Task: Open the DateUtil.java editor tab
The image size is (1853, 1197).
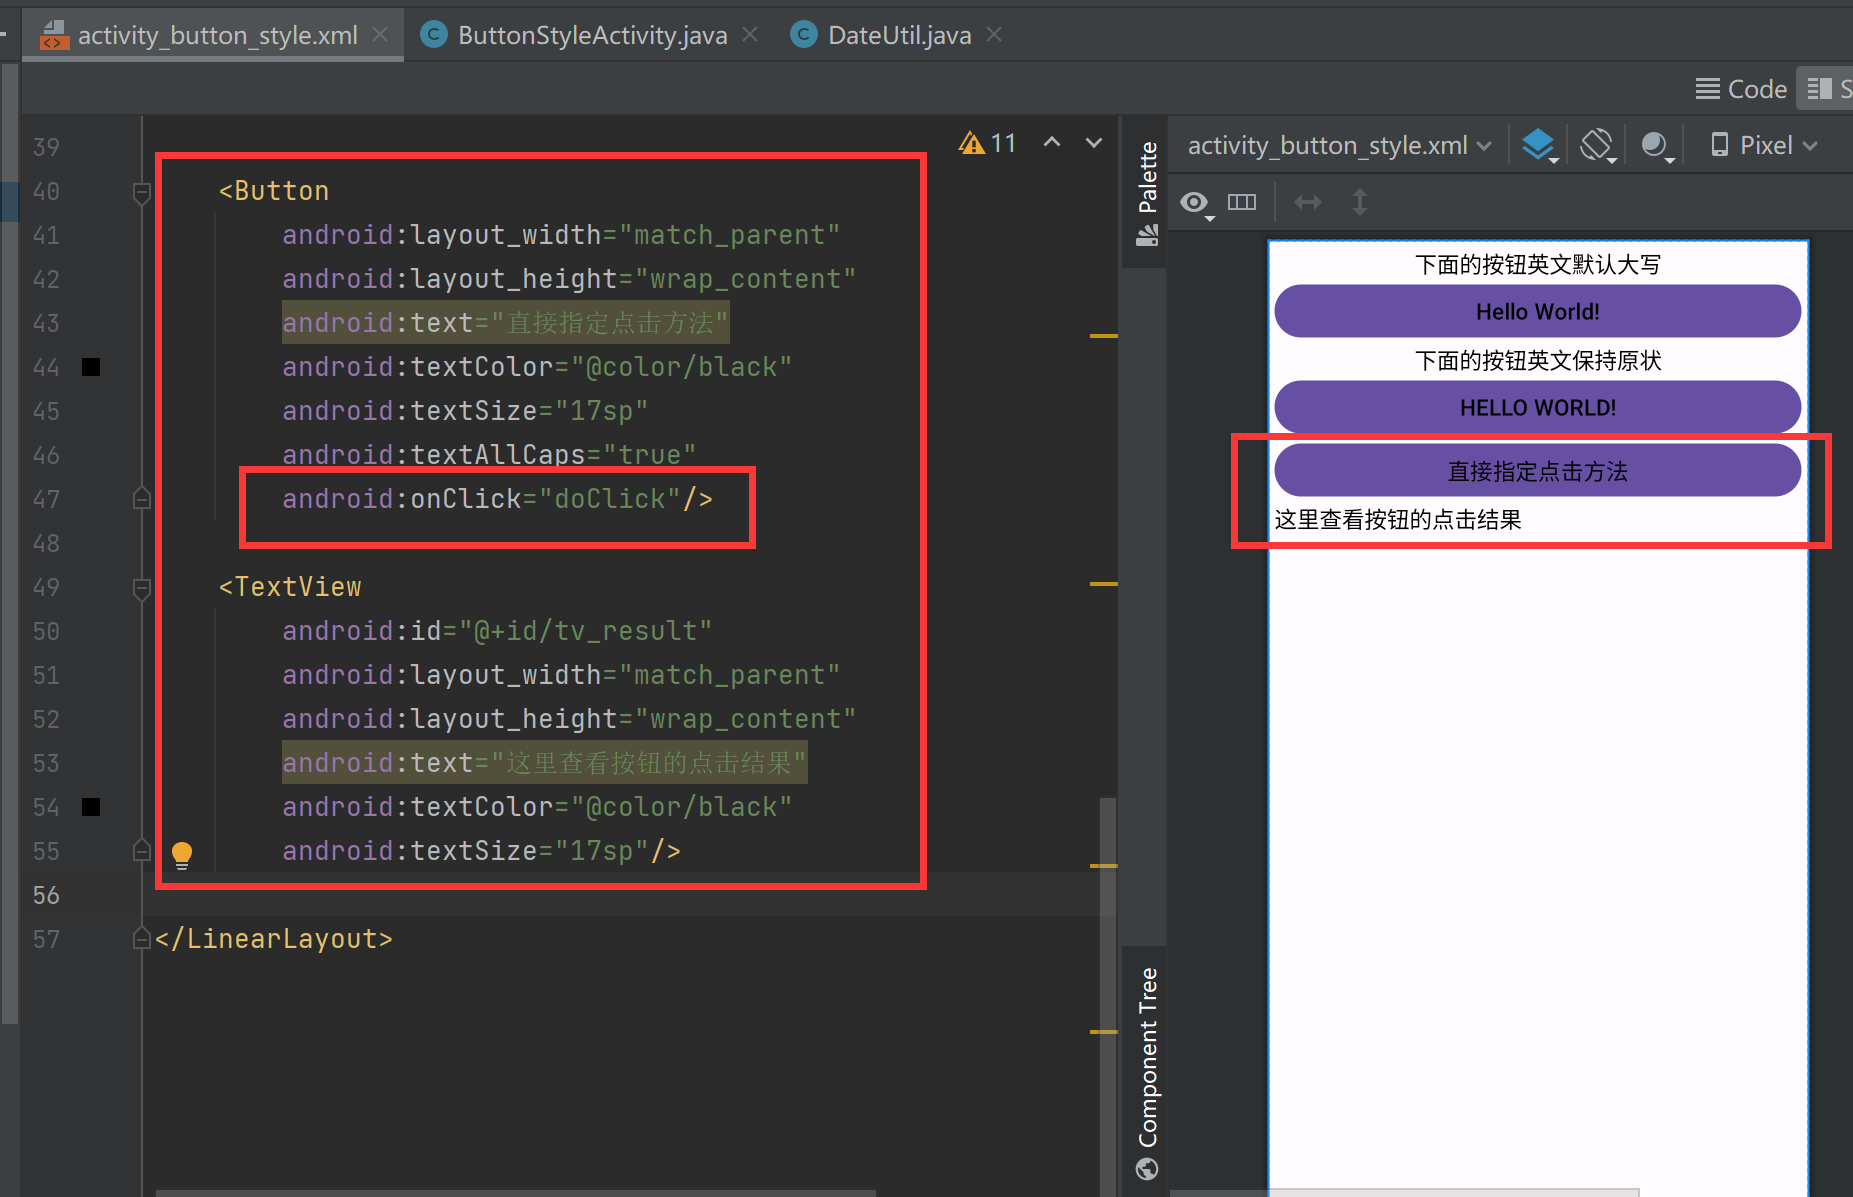Action: [x=882, y=35]
